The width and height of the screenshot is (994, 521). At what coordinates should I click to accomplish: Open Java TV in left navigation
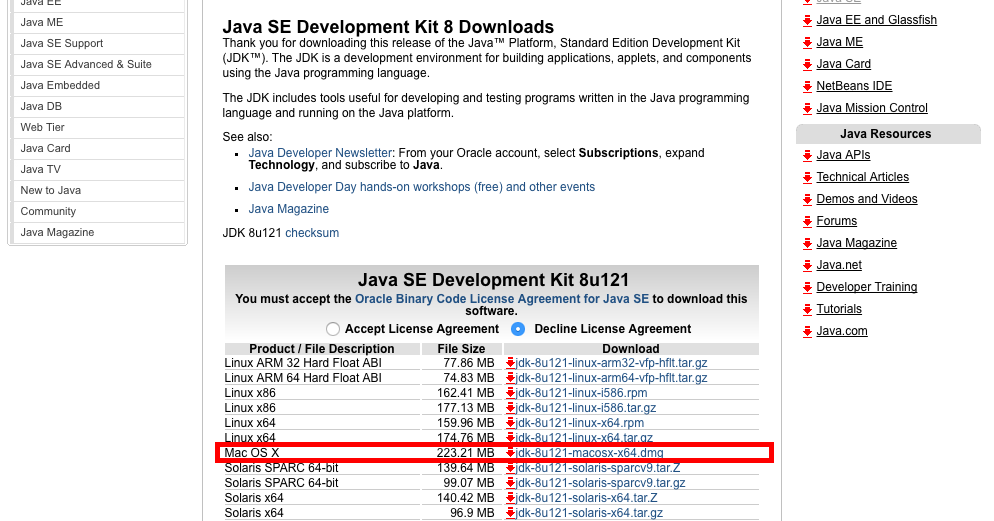98,169
